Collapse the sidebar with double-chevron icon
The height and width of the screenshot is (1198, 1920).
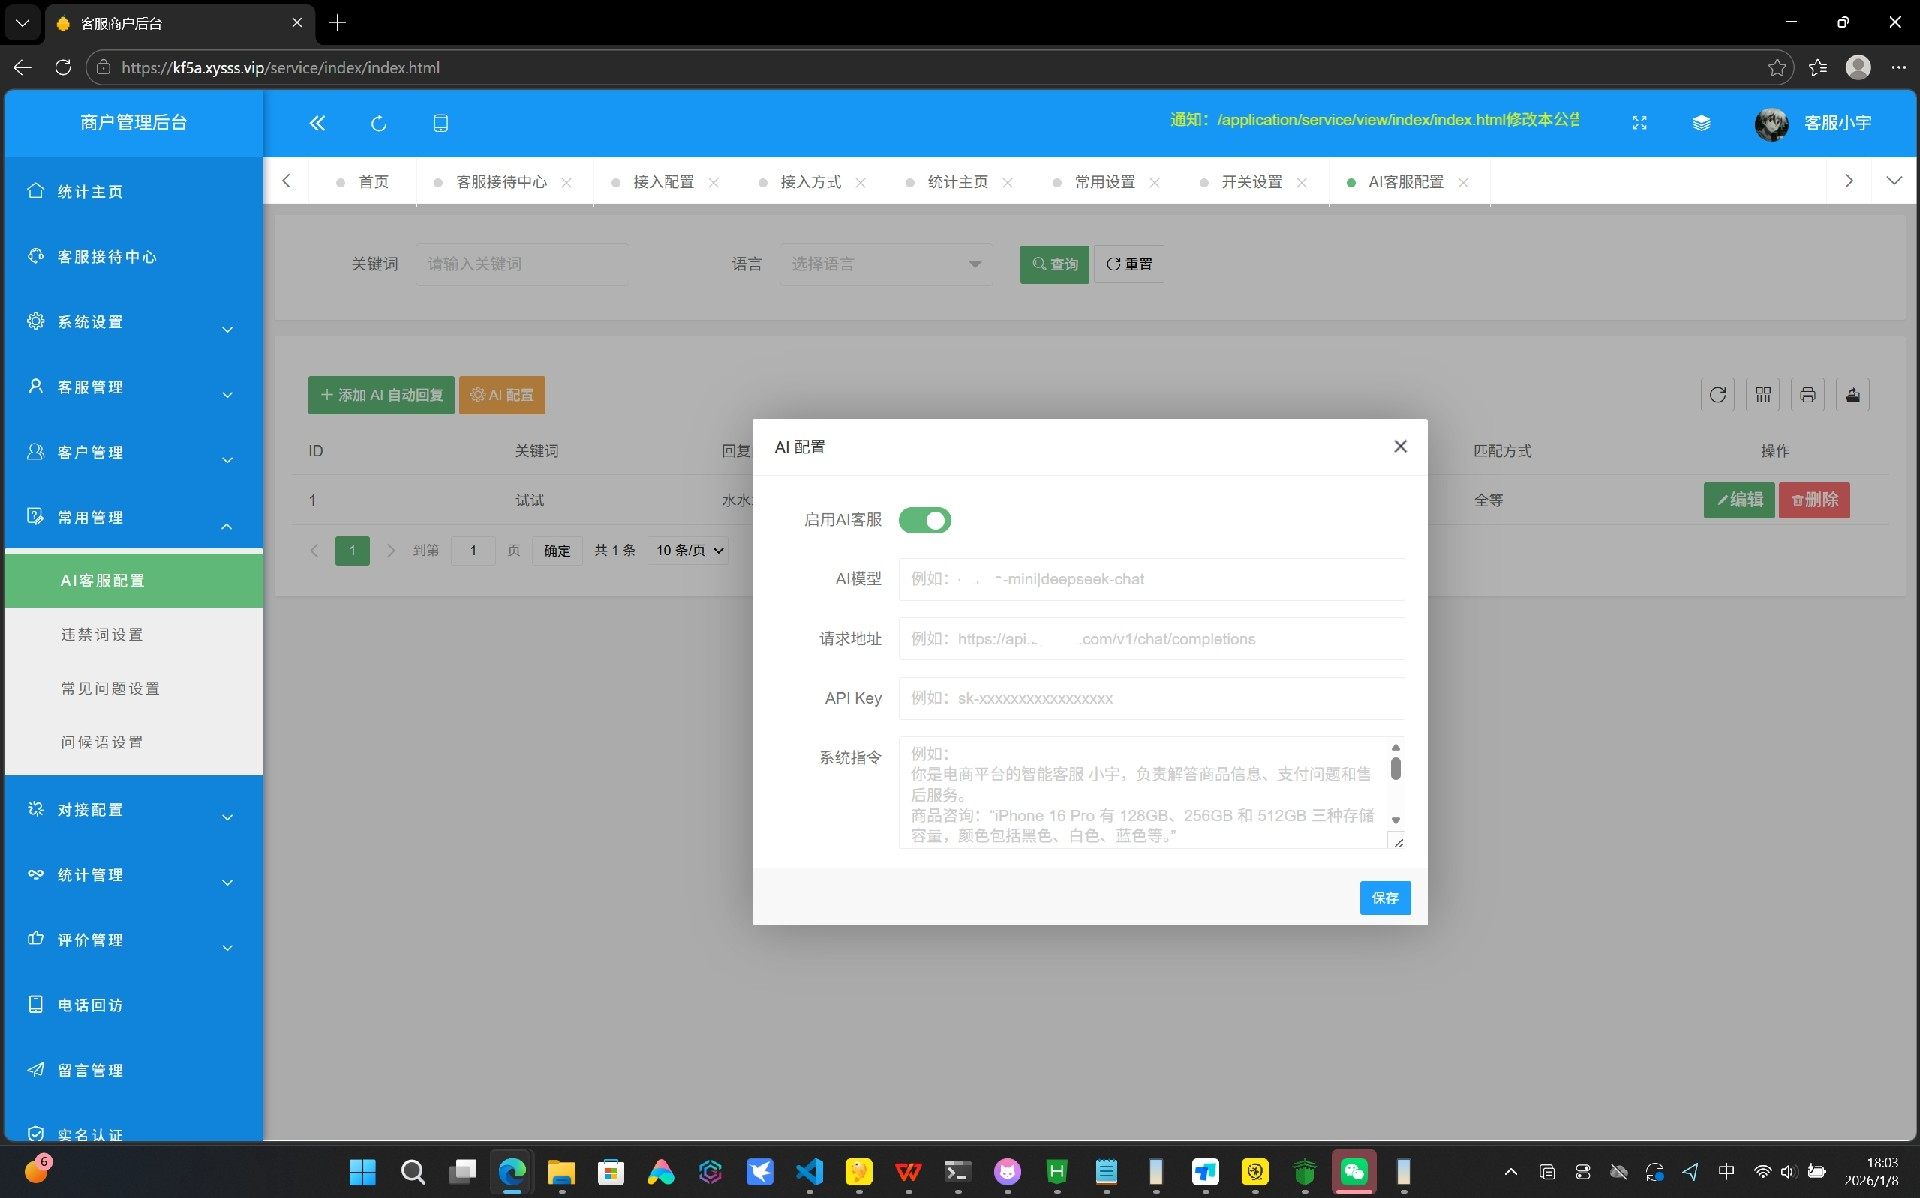(317, 123)
